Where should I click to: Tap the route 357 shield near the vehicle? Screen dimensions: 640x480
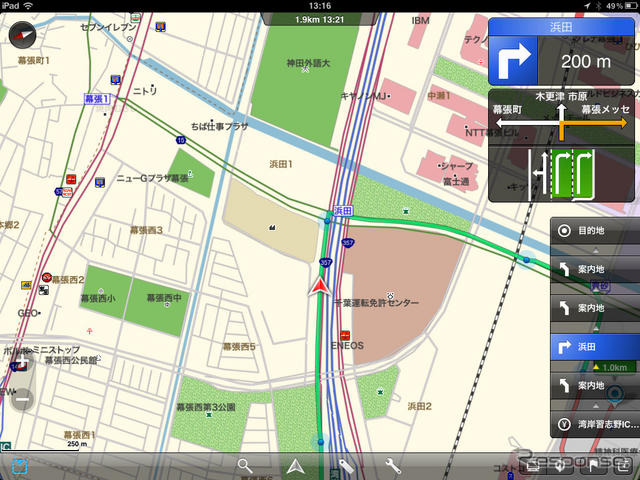click(x=325, y=262)
